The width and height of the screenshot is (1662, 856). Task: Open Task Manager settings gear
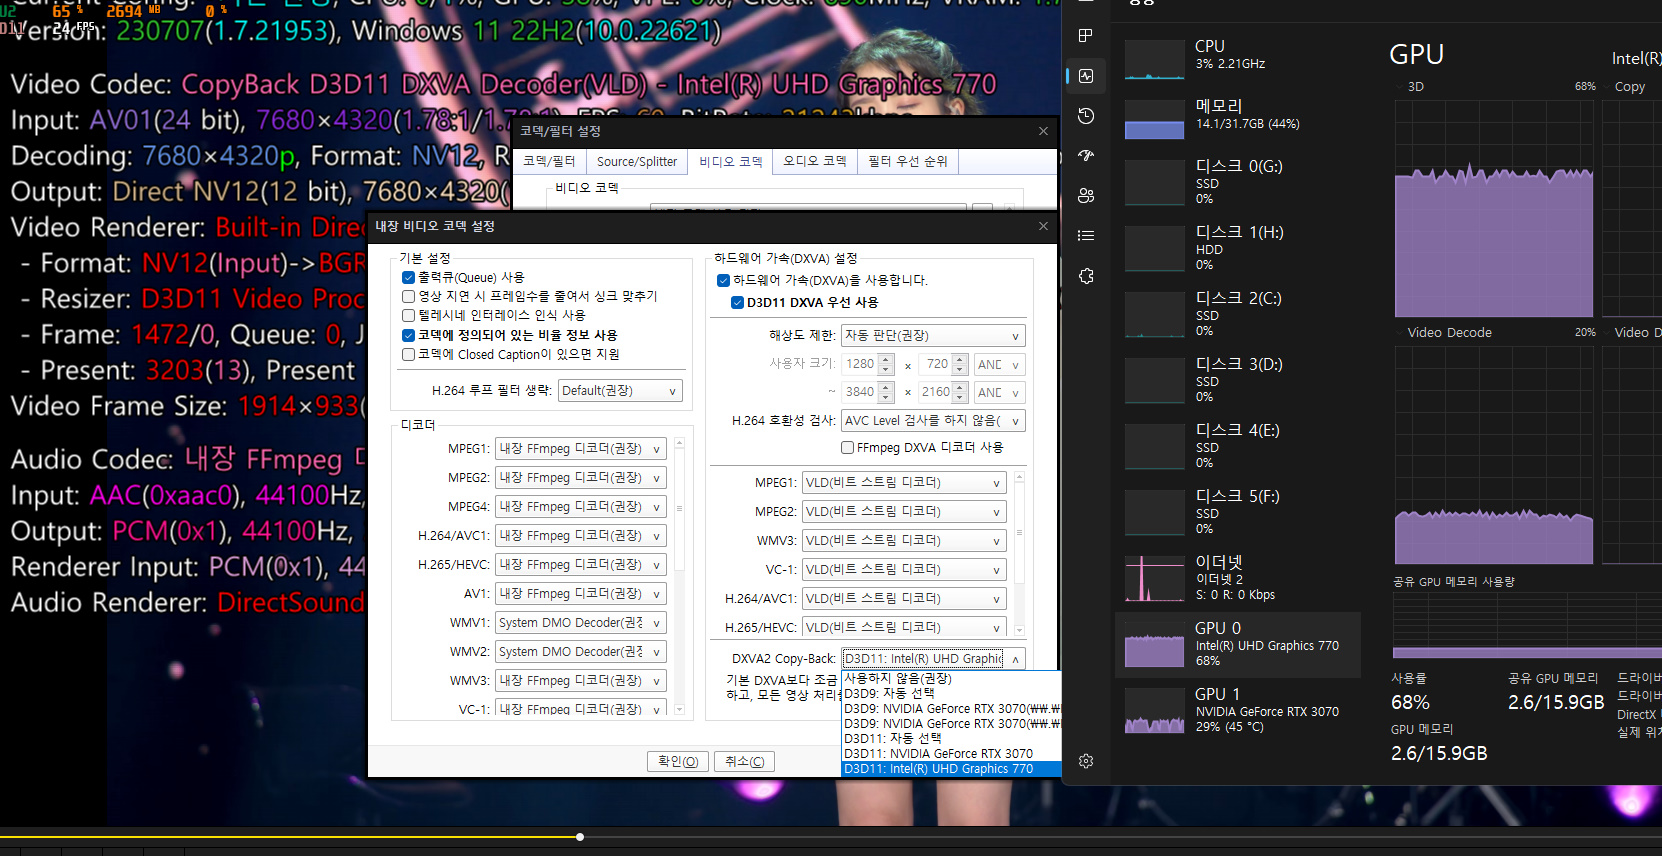[1086, 761]
